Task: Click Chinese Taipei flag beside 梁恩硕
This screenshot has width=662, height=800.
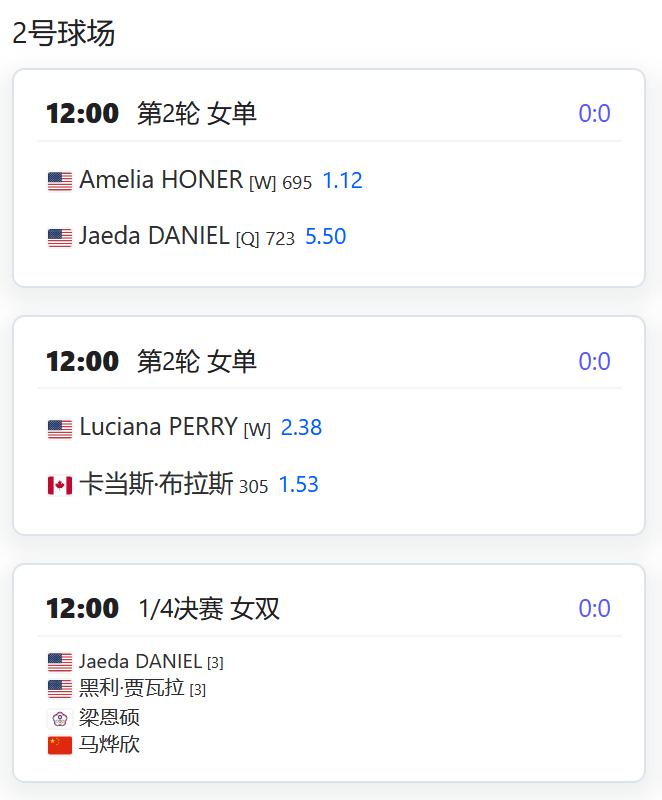Action: click(60, 719)
